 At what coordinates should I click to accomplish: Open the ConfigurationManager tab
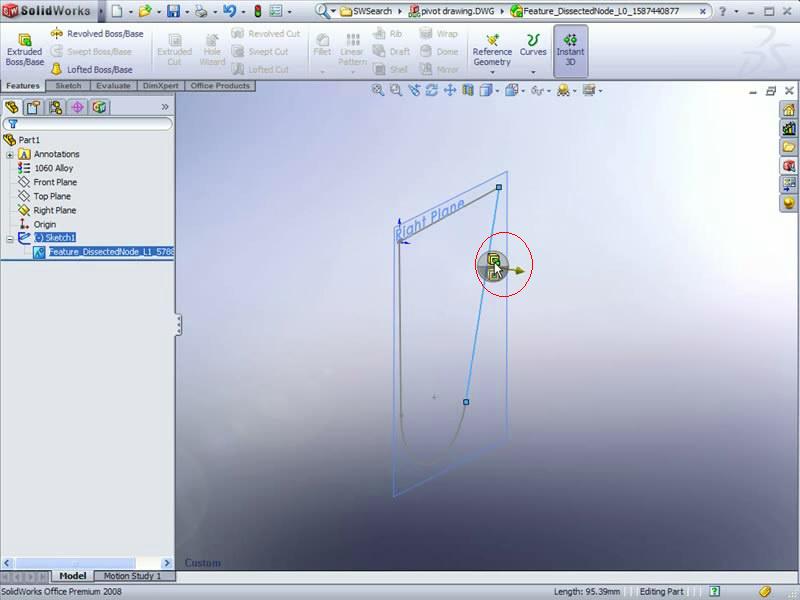click(56, 107)
